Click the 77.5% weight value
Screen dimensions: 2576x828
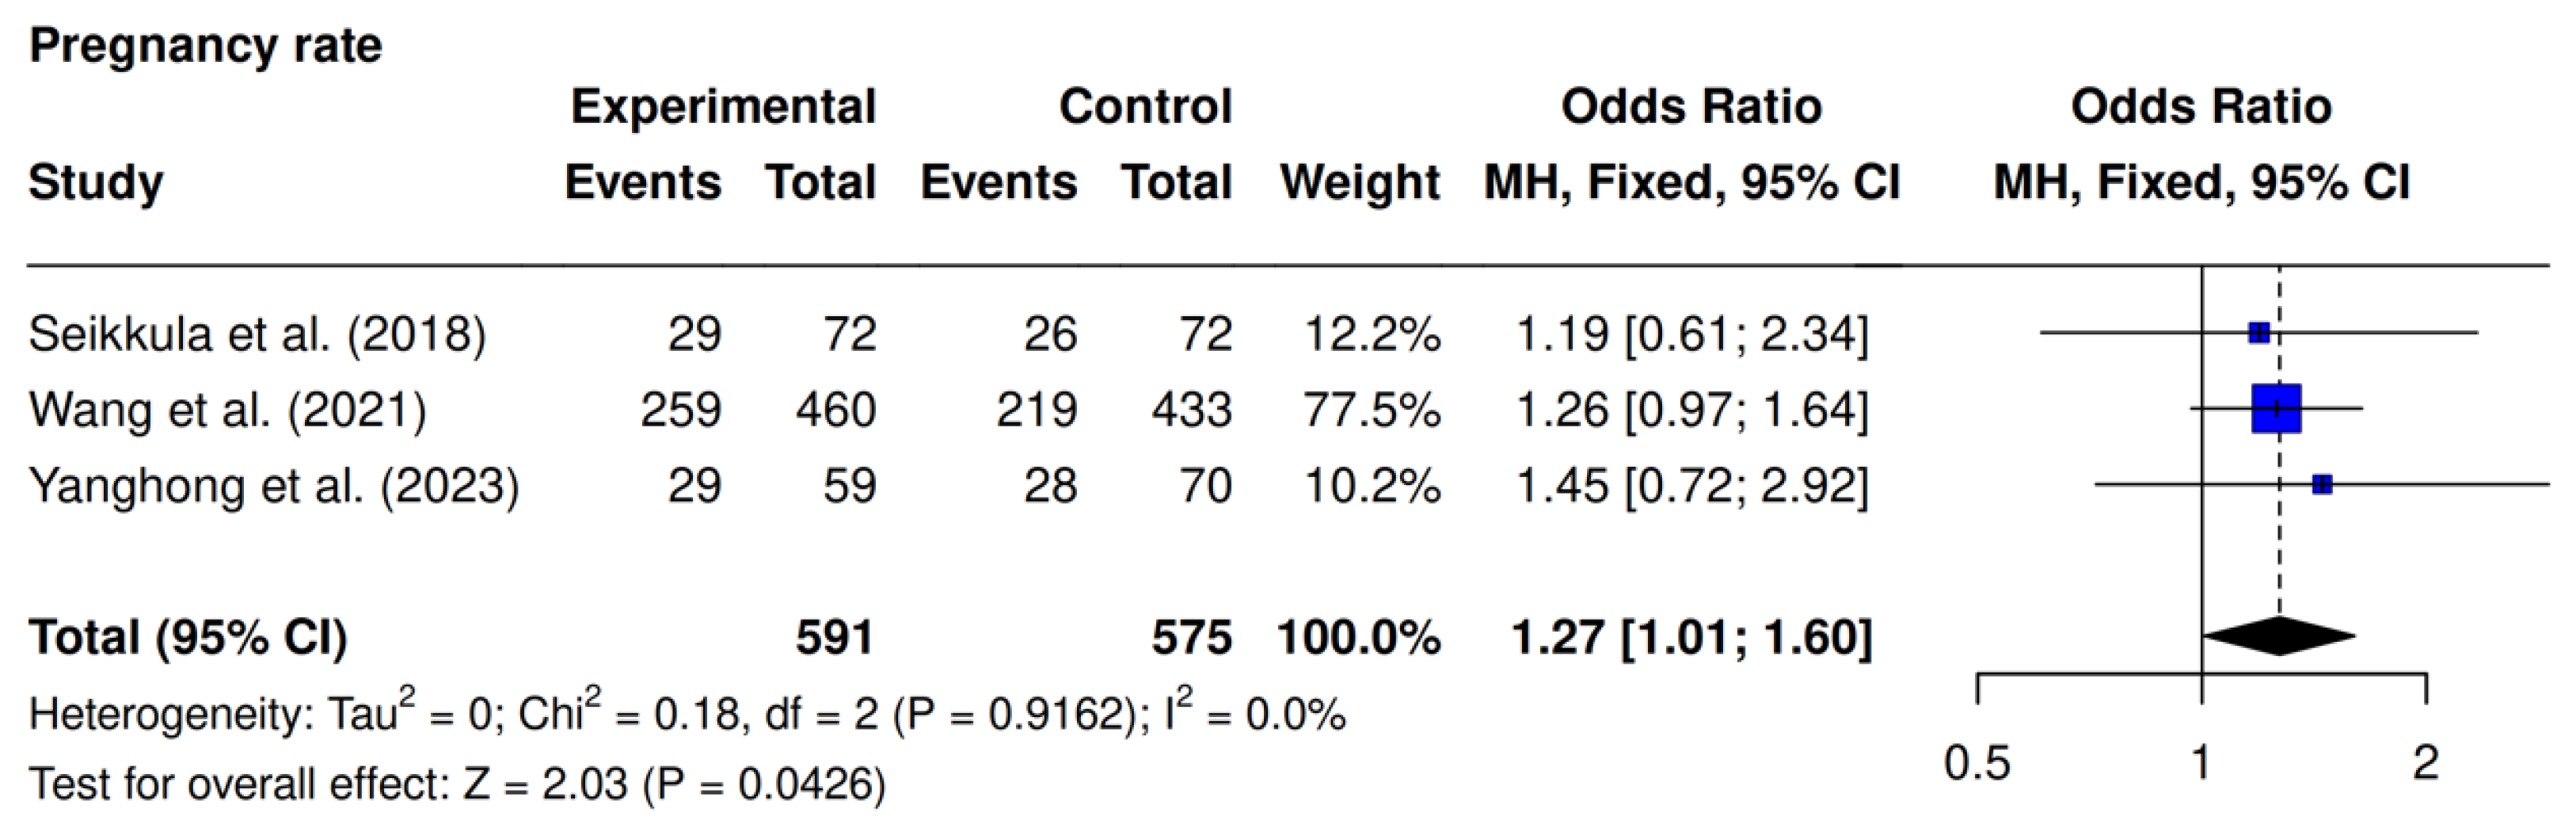(1371, 410)
